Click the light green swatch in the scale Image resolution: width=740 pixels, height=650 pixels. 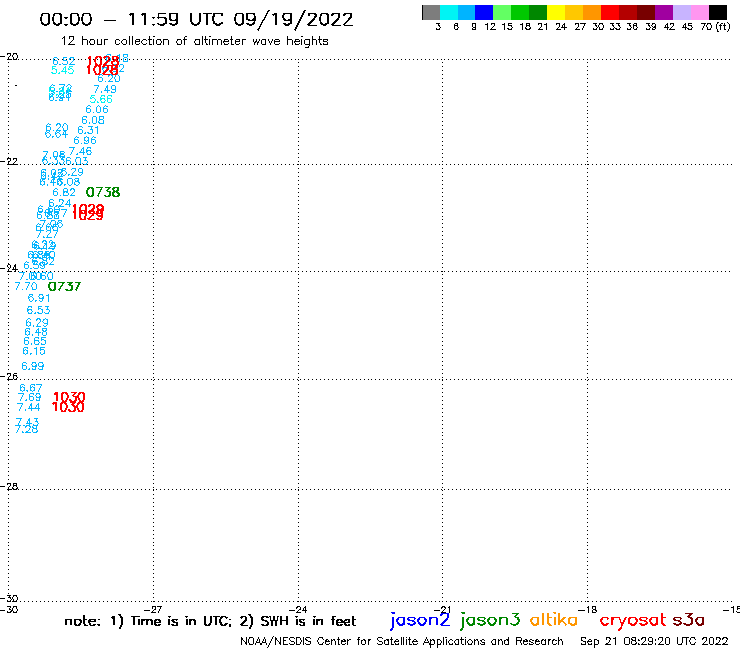[x=502, y=12]
